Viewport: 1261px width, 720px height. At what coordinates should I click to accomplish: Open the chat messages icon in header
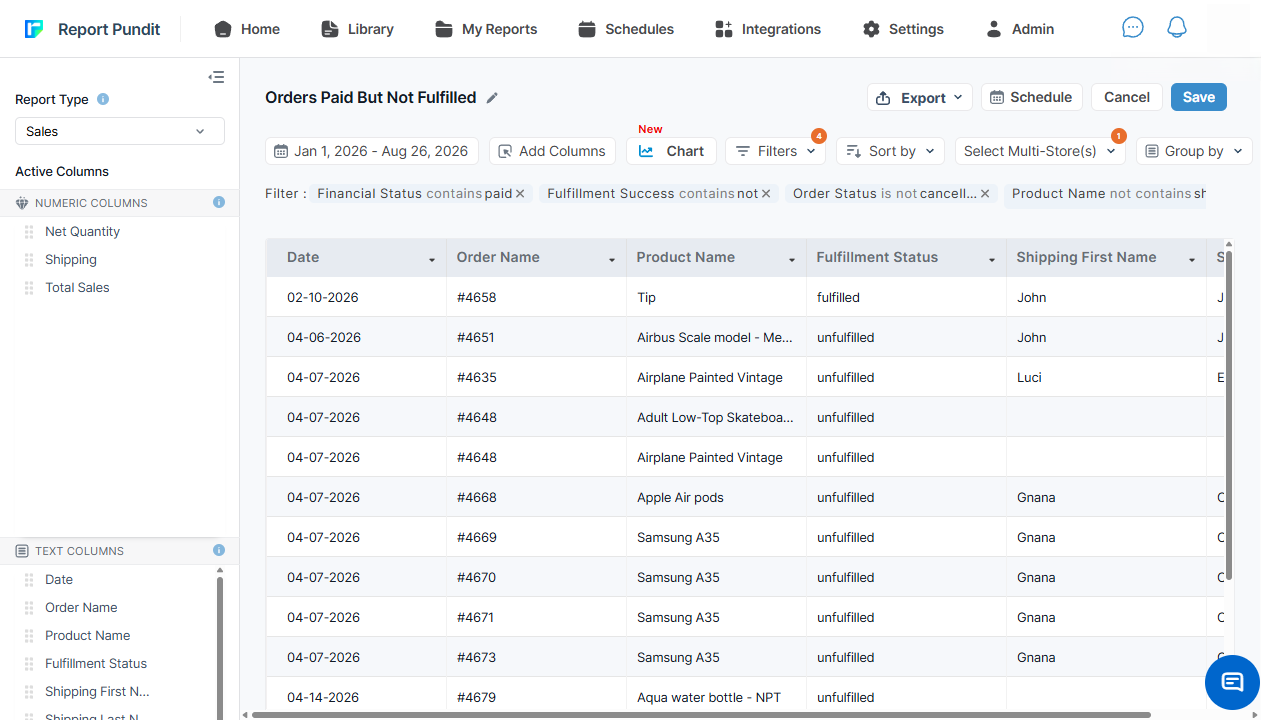click(1132, 28)
